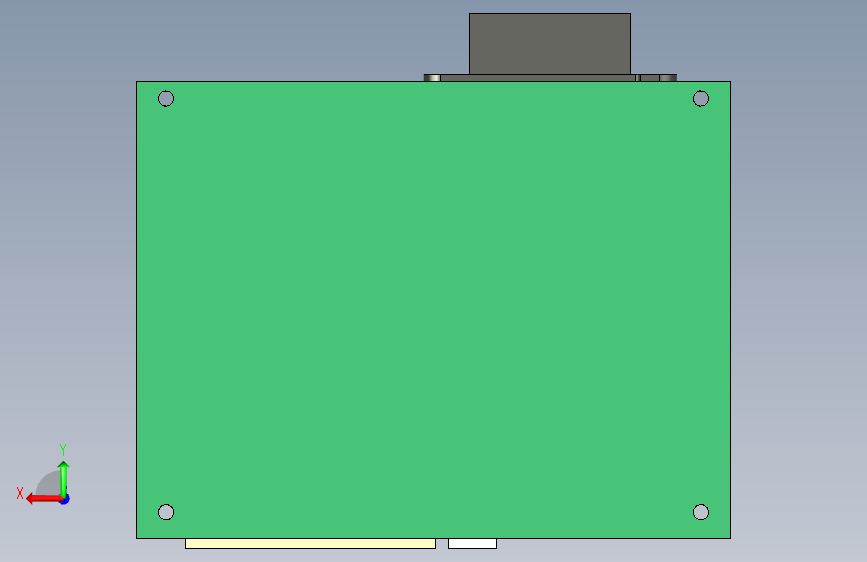Click the green Y axis arrow on the triad
Screen dimensions: 867x562
coord(64,478)
